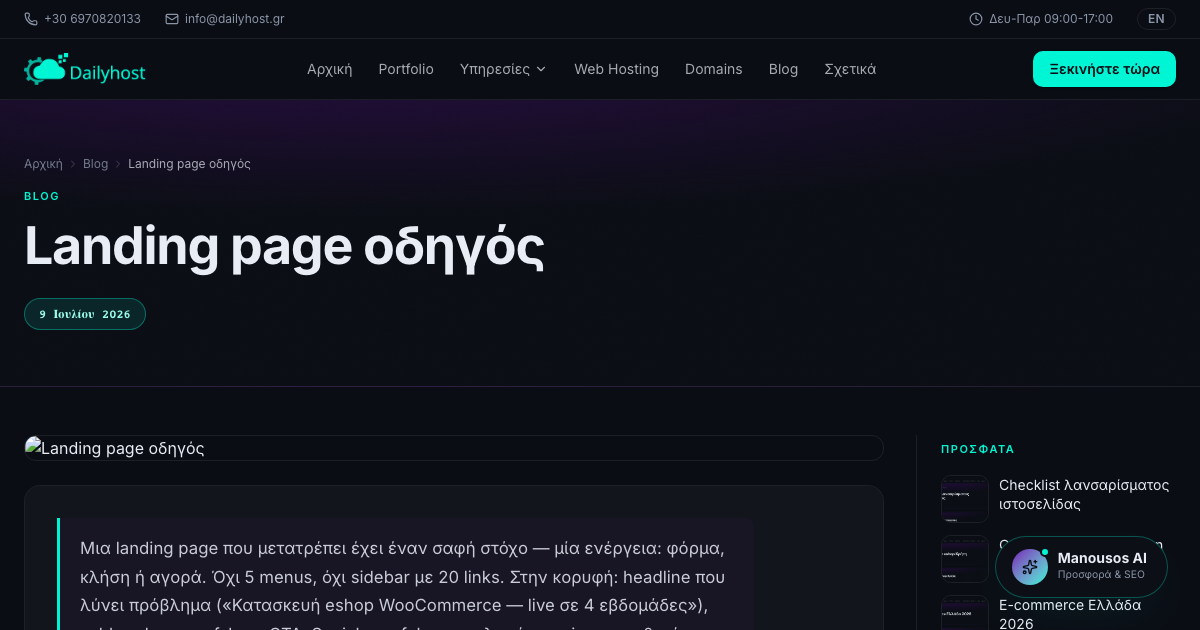Click the Landing page οδηγός breadcrumb text
This screenshot has width=1200, height=630.
click(x=189, y=163)
